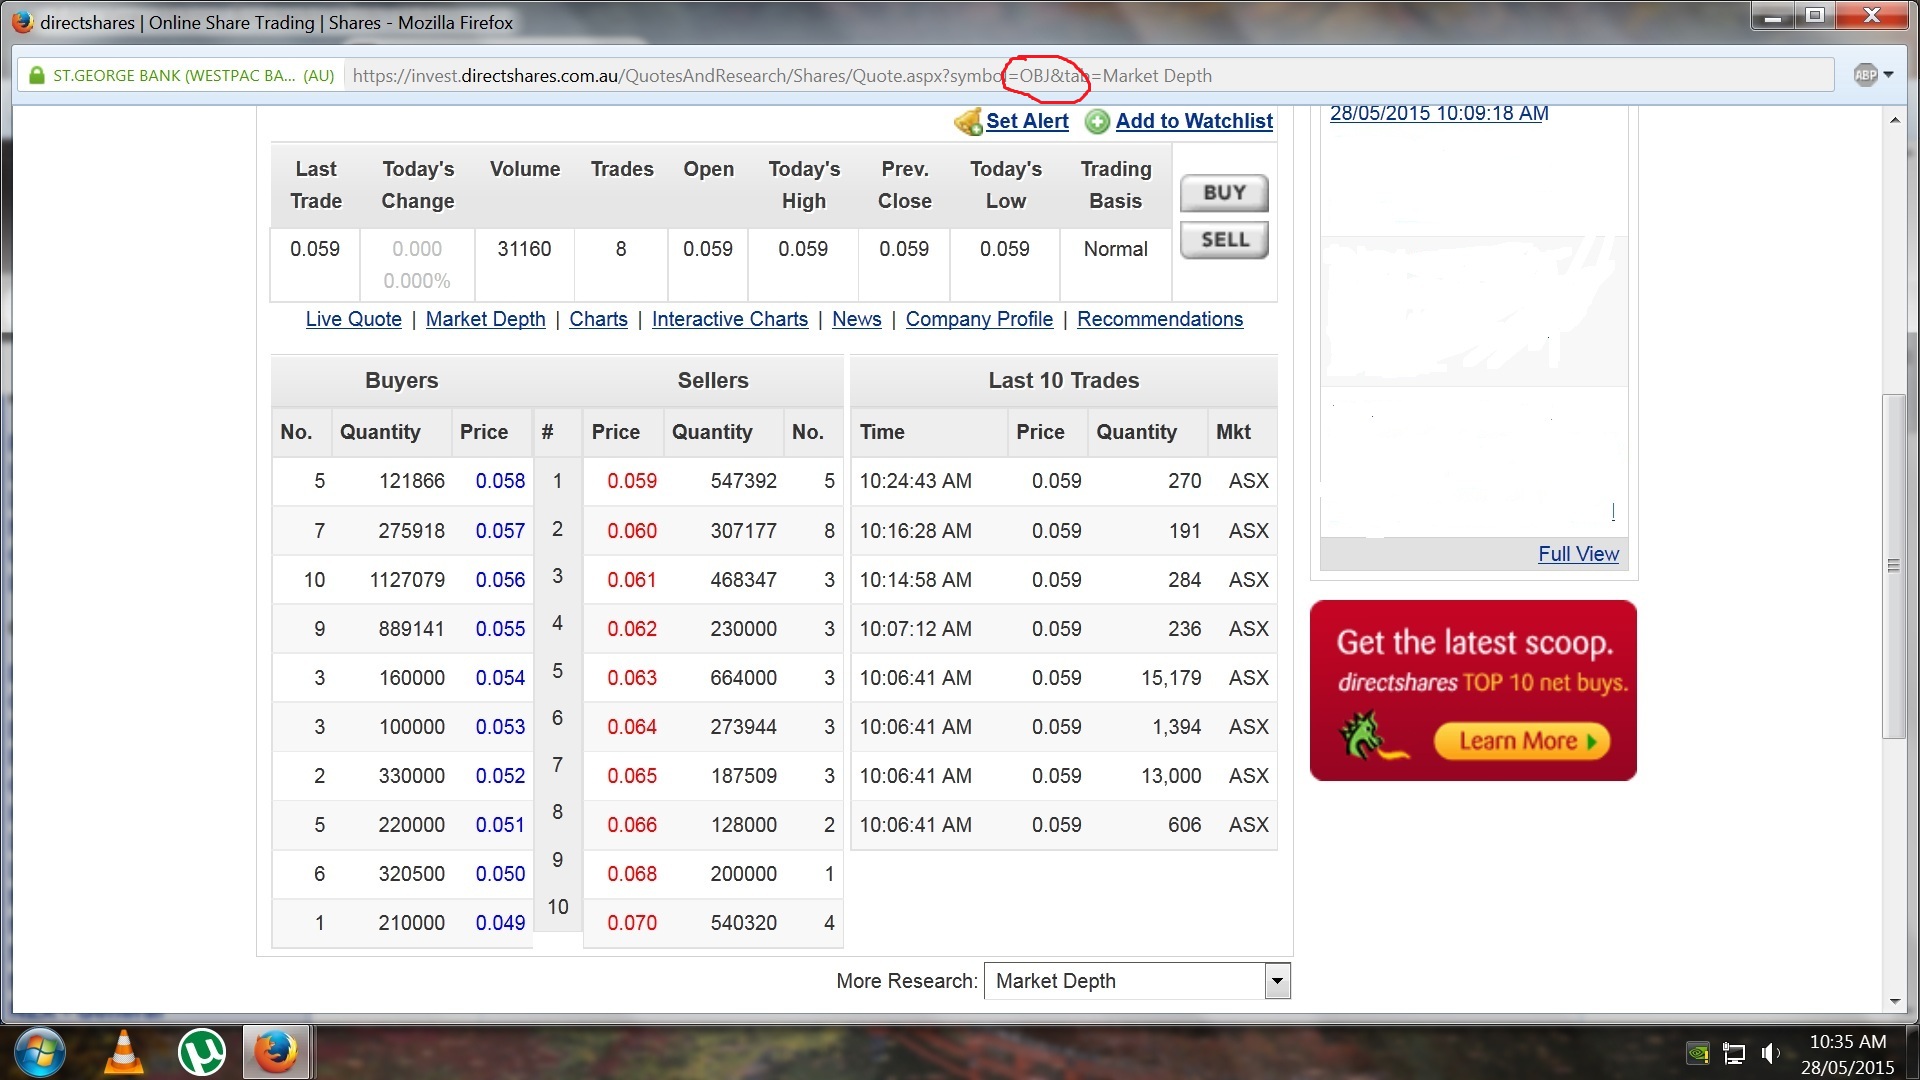Image resolution: width=1920 pixels, height=1080 pixels.
Task: Open the Live Quote tab link
Action: pyautogui.click(x=353, y=319)
